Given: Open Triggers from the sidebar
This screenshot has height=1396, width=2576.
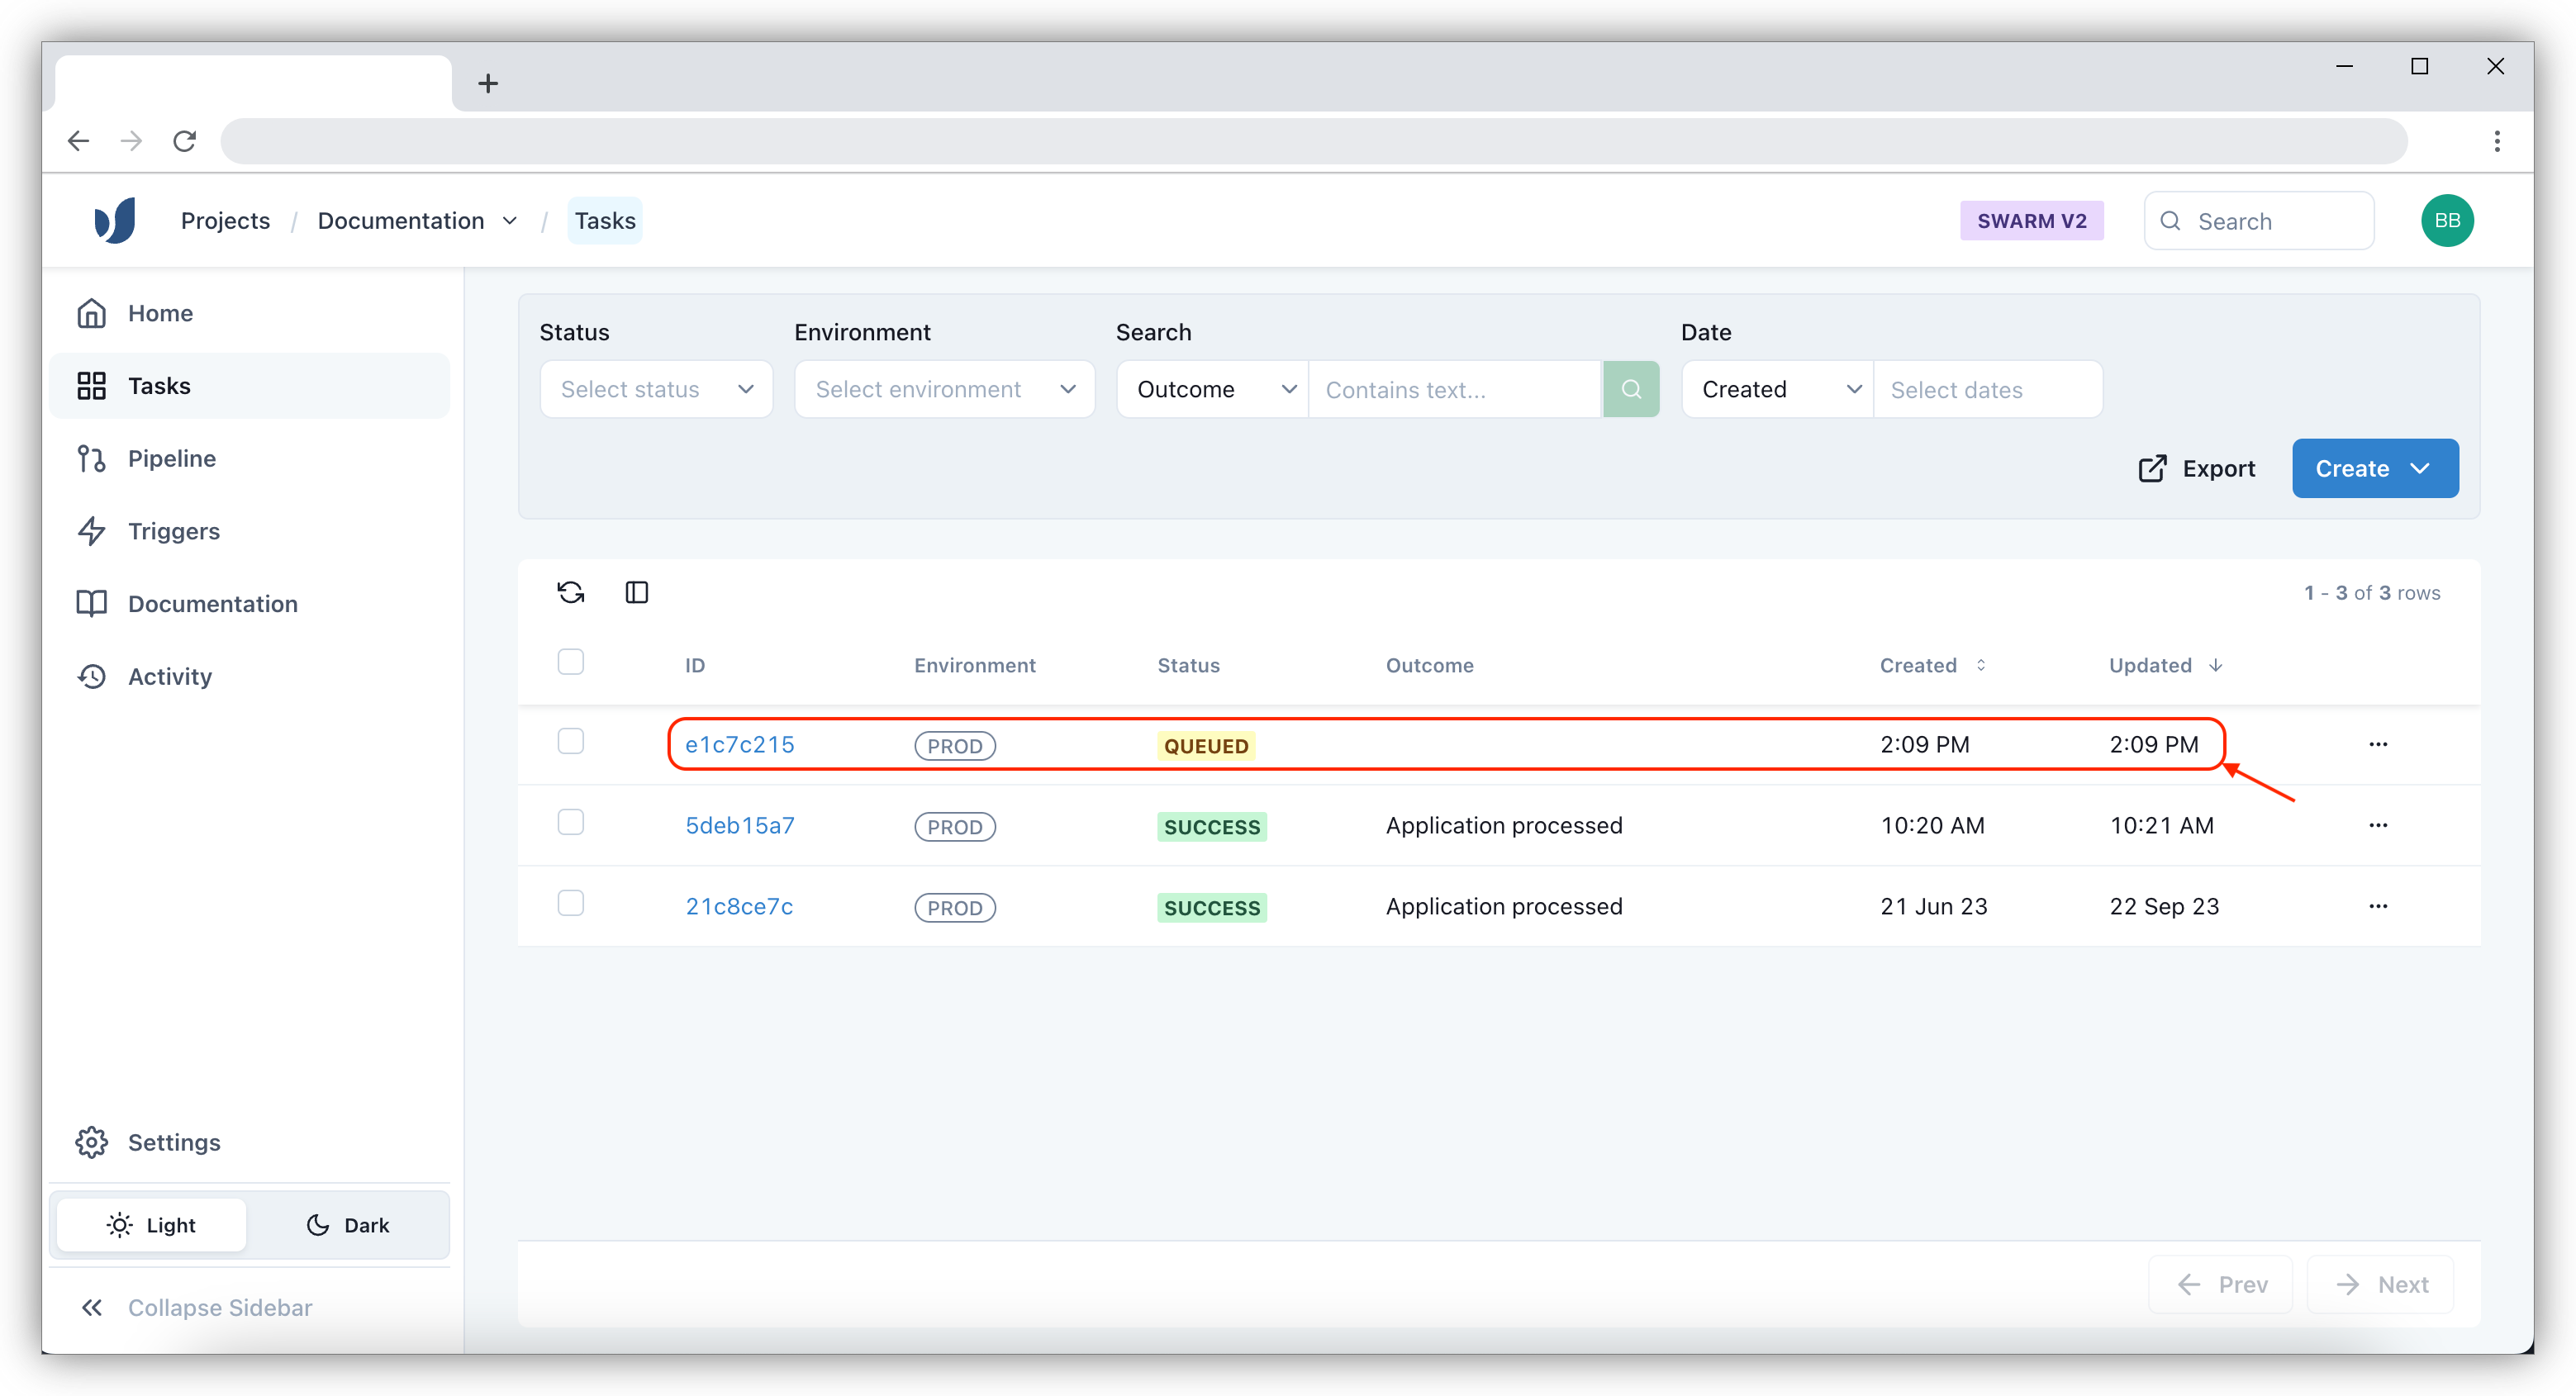Looking at the screenshot, I should [x=174, y=531].
